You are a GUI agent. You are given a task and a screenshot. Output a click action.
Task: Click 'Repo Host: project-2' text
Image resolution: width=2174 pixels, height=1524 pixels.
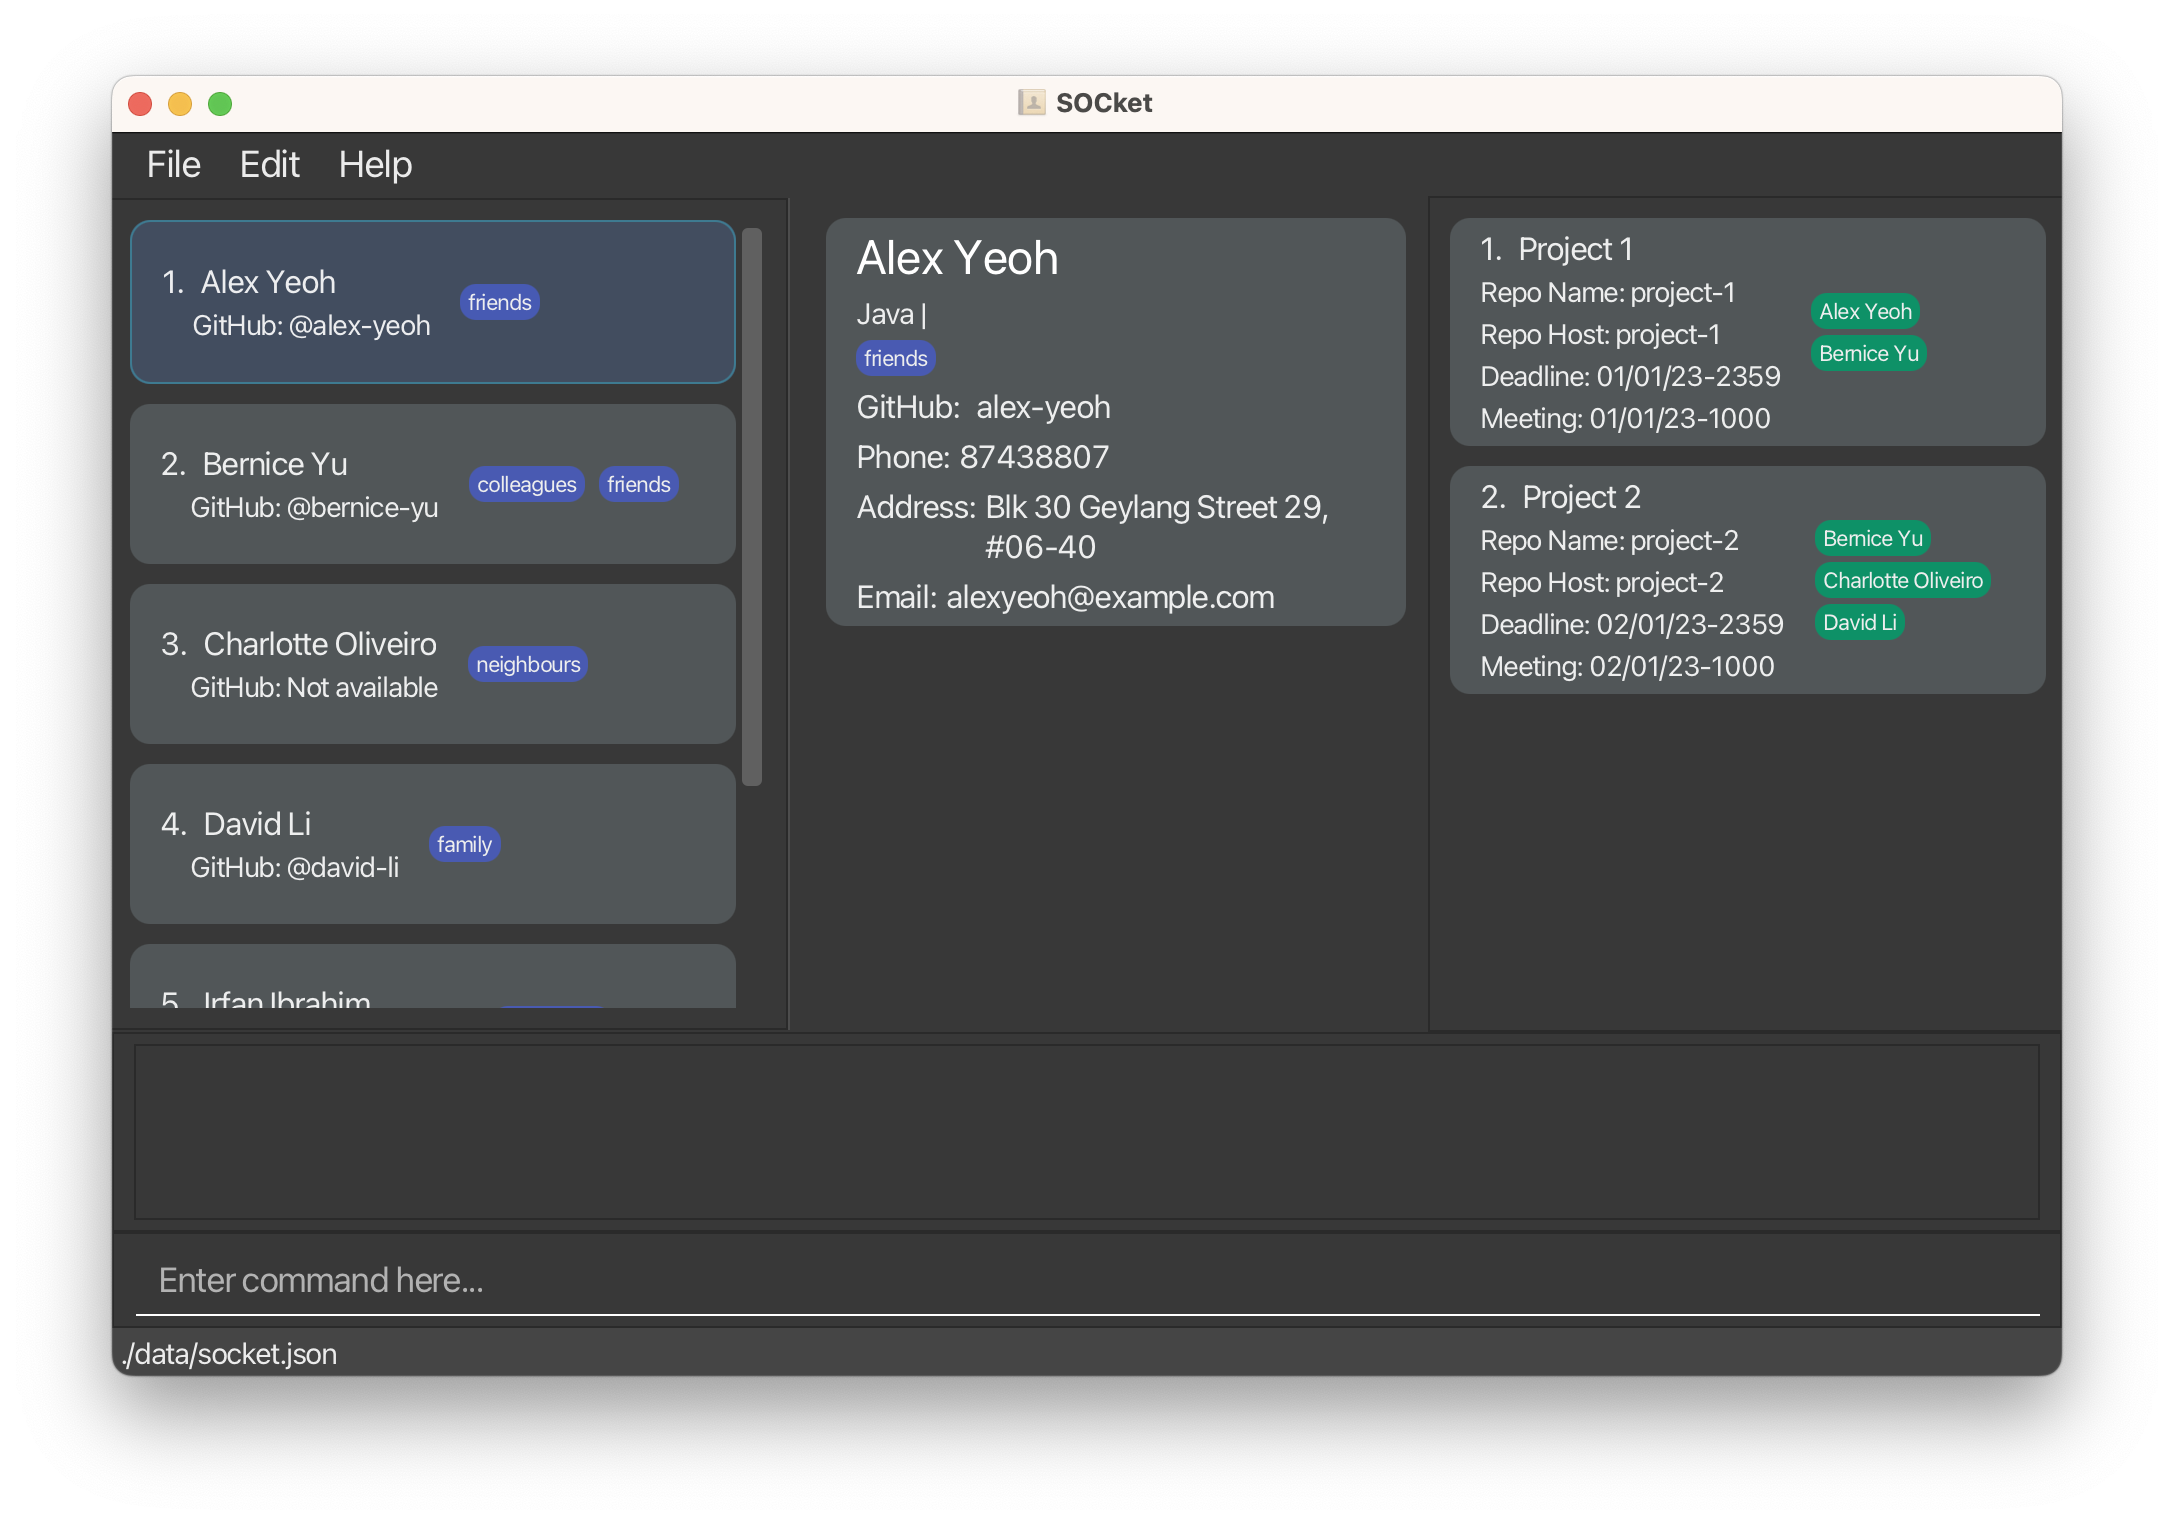click(1602, 582)
